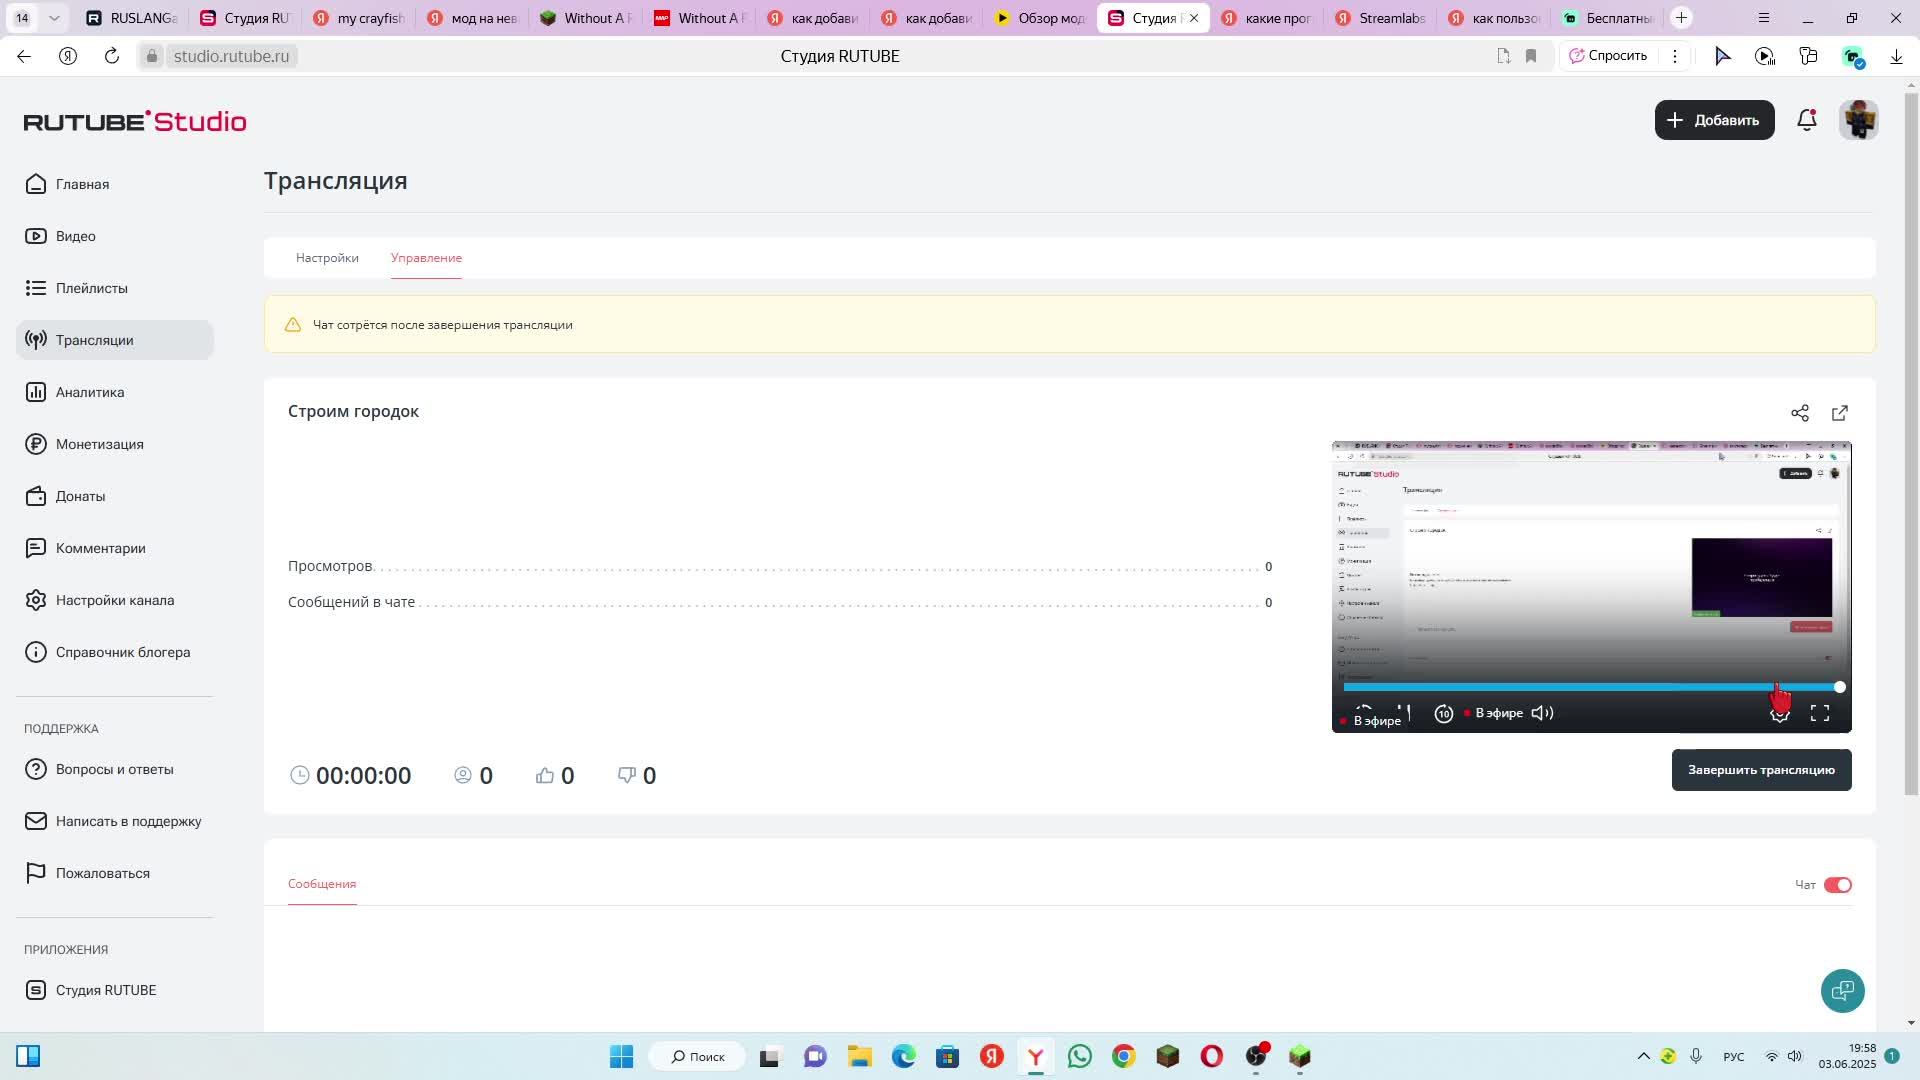Switch to the Настройки tab
Viewport: 1920px width, 1080px height.
coord(327,258)
